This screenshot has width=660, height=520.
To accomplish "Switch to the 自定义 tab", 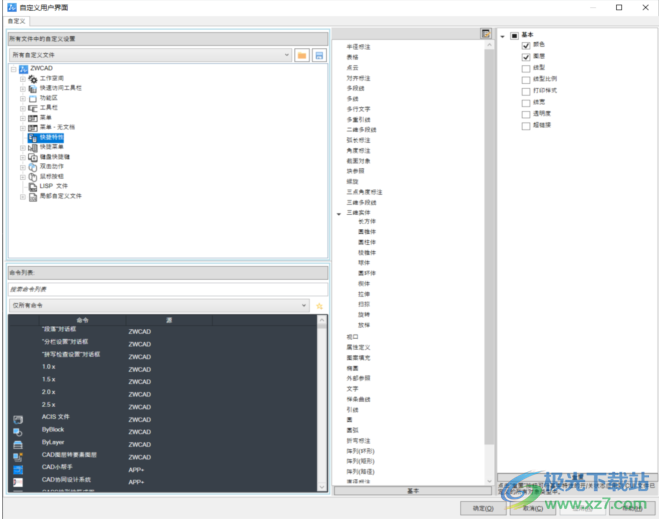I will [16, 21].
